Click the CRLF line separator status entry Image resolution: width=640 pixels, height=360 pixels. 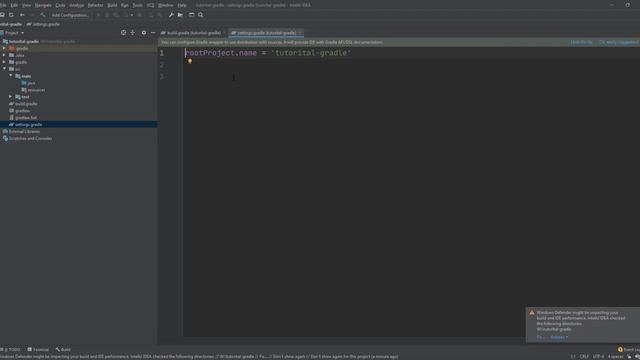584,356
